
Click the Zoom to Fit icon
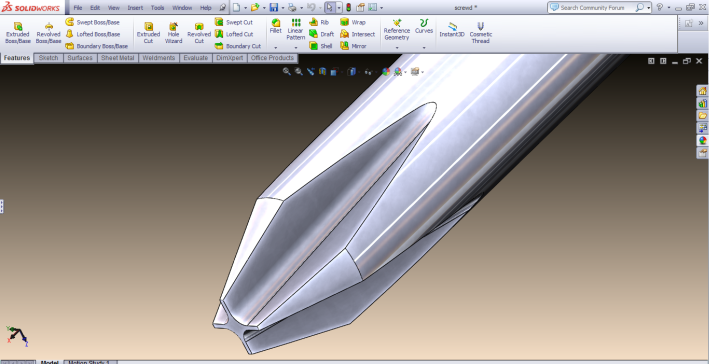pos(287,71)
